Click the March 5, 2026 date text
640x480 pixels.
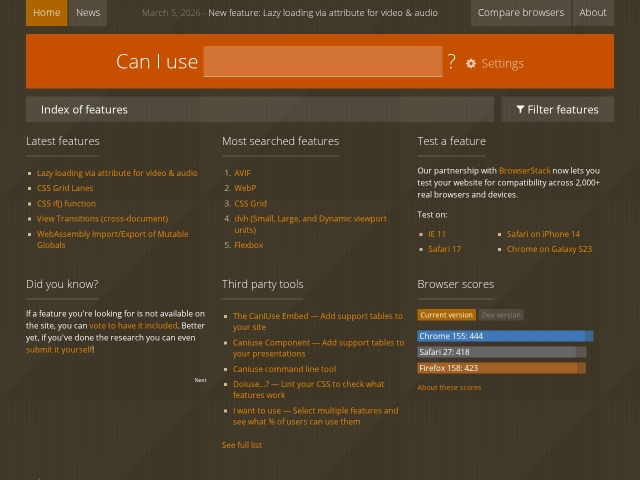point(171,13)
